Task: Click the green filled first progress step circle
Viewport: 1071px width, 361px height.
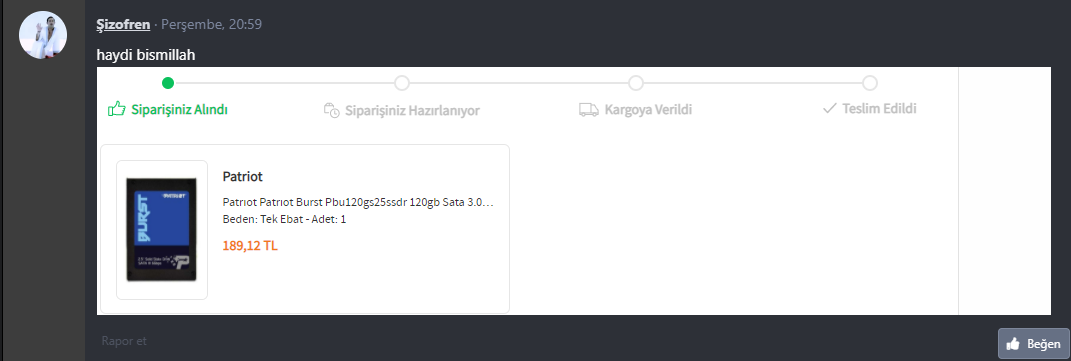Action: 168,83
